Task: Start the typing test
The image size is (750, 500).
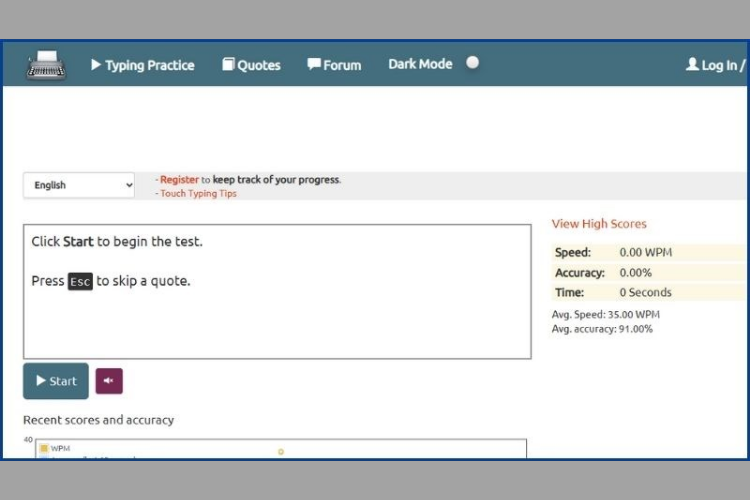Action: pos(56,381)
